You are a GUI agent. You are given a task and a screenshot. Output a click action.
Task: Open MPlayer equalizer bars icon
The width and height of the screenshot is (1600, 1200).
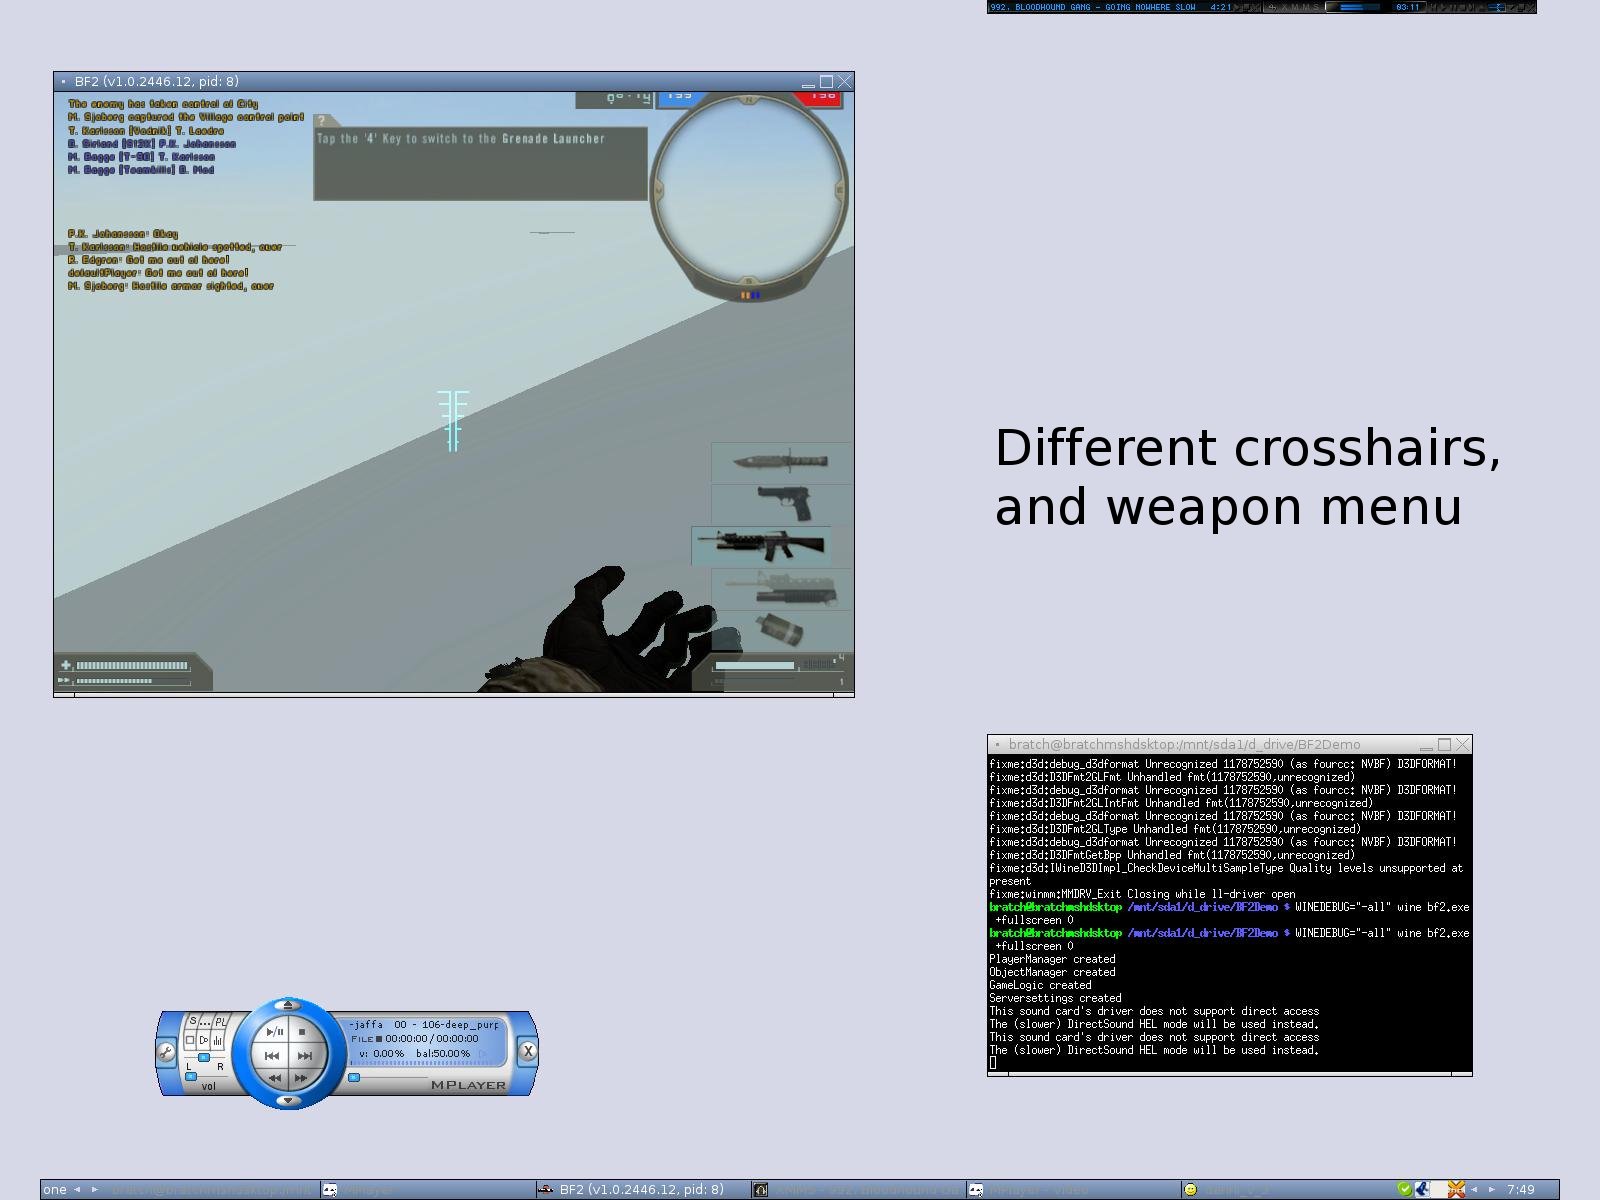pyautogui.click(x=217, y=1041)
